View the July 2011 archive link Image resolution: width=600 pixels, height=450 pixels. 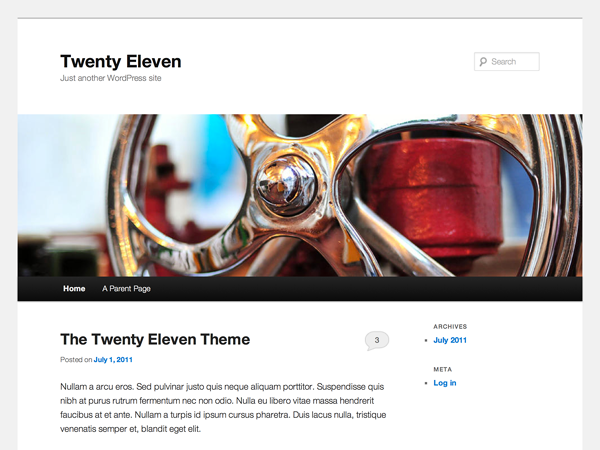point(450,341)
